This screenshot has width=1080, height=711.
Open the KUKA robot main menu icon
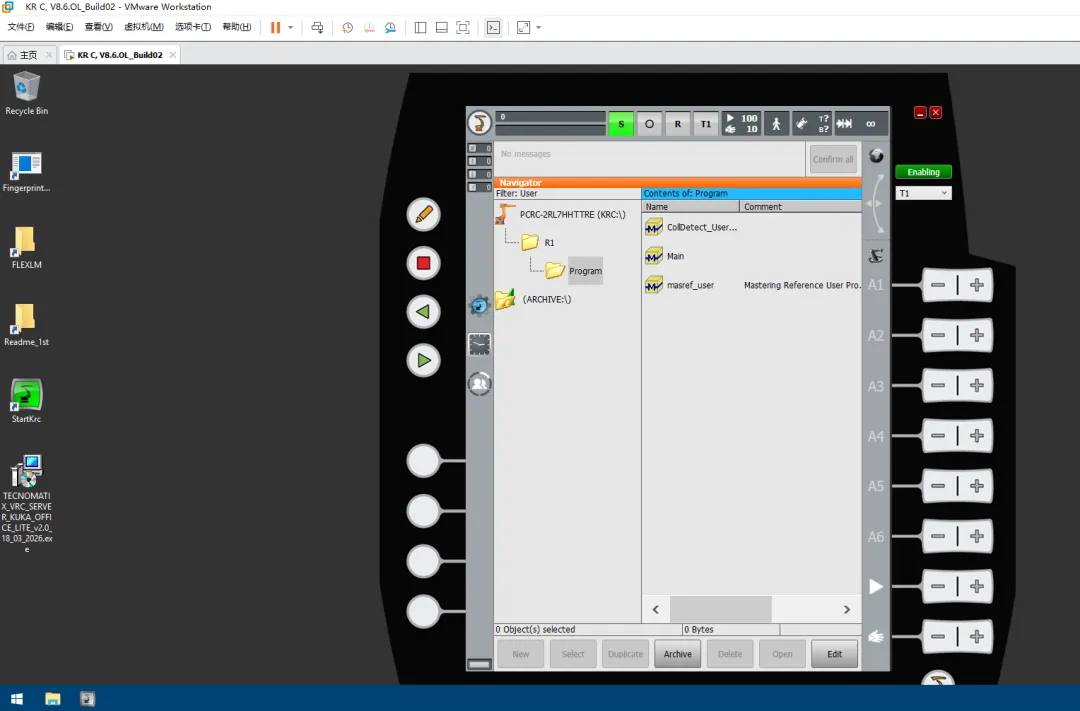coord(479,123)
